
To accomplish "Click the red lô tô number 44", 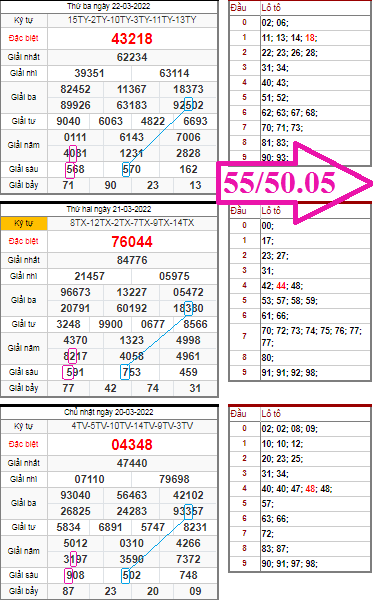I will pyautogui.click(x=281, y=286).
